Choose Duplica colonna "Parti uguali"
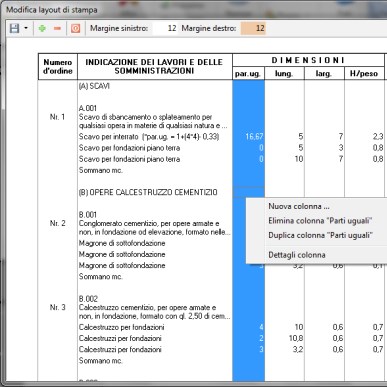Viewport: 387px width, 387px height. coord(320,235)
